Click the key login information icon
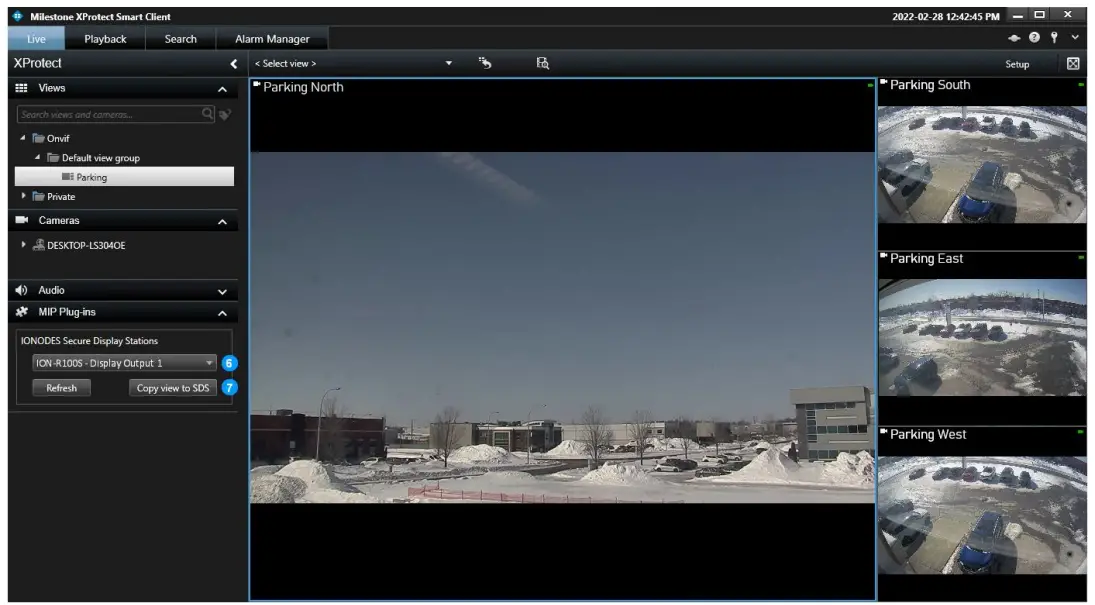This screenshot has width=1095, height=605. click(1054, 38)
